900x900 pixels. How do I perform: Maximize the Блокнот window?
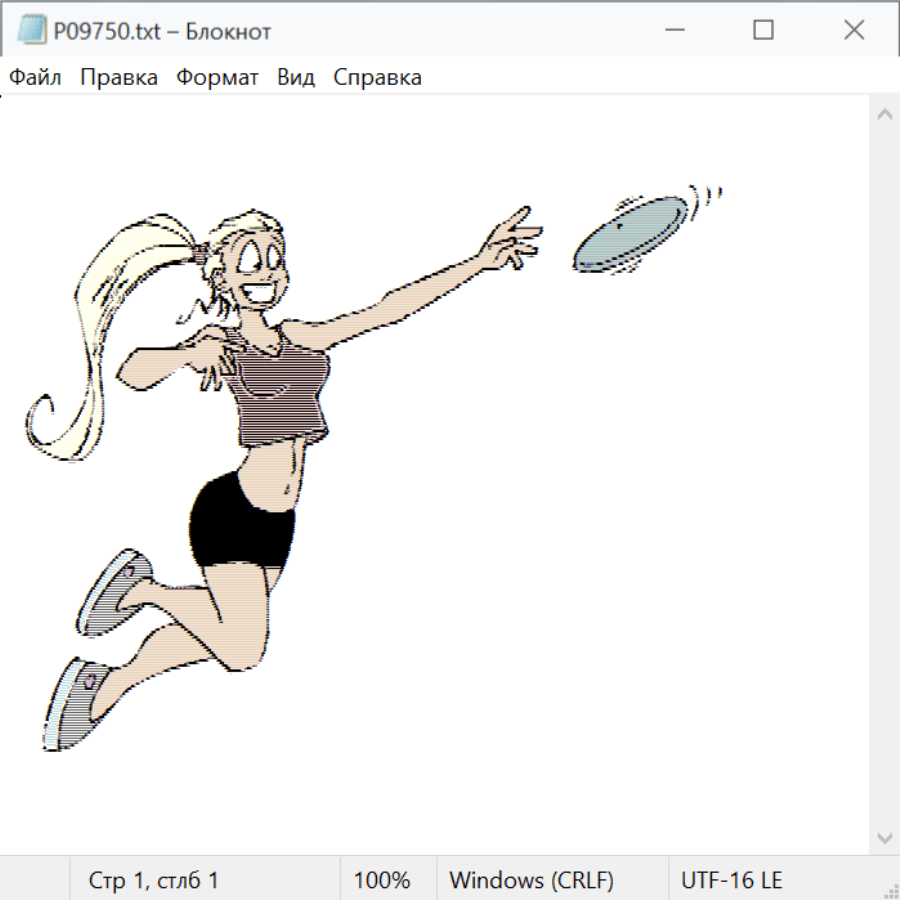pos(763,30)
